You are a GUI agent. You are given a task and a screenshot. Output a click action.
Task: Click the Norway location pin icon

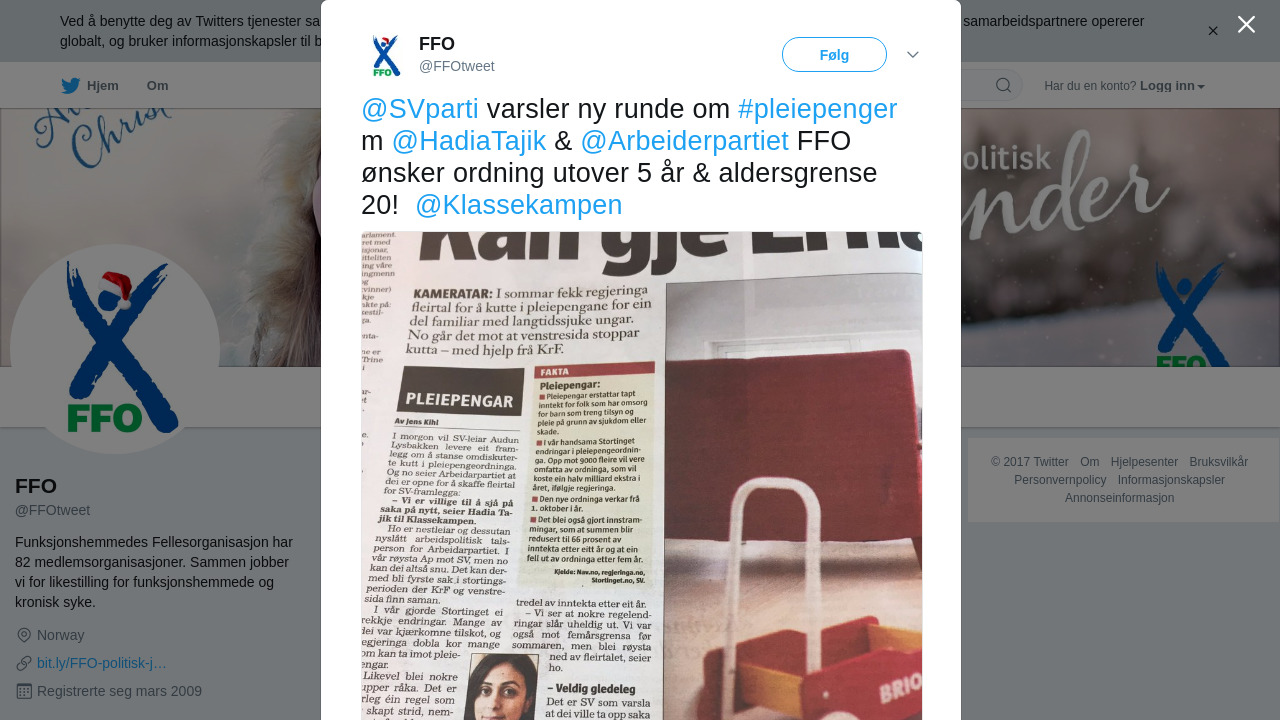click(24, 635)
